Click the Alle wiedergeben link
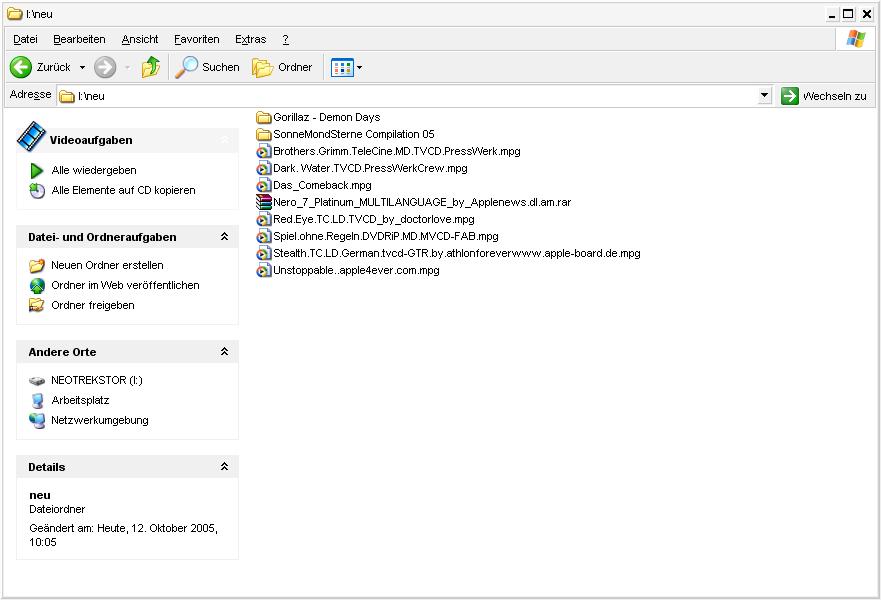Screen dimensions: 881x600 pos(94,170)
